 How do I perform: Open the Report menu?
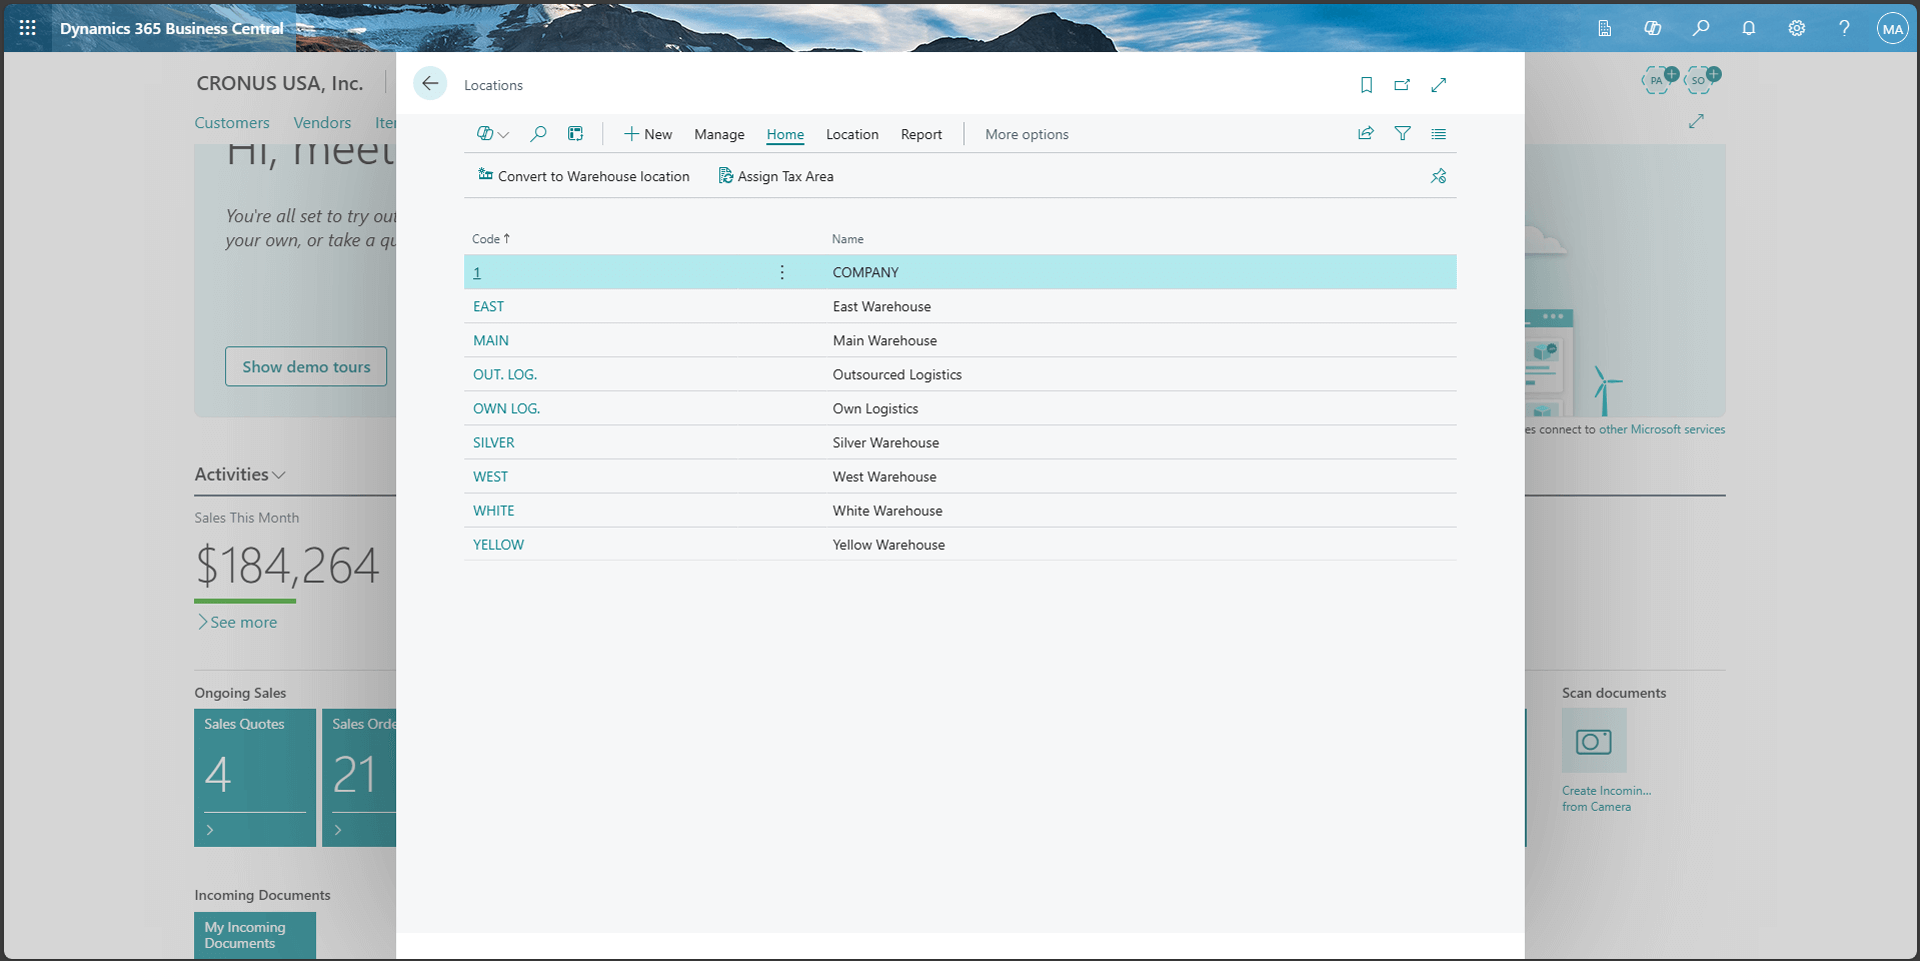coord(921,134)
